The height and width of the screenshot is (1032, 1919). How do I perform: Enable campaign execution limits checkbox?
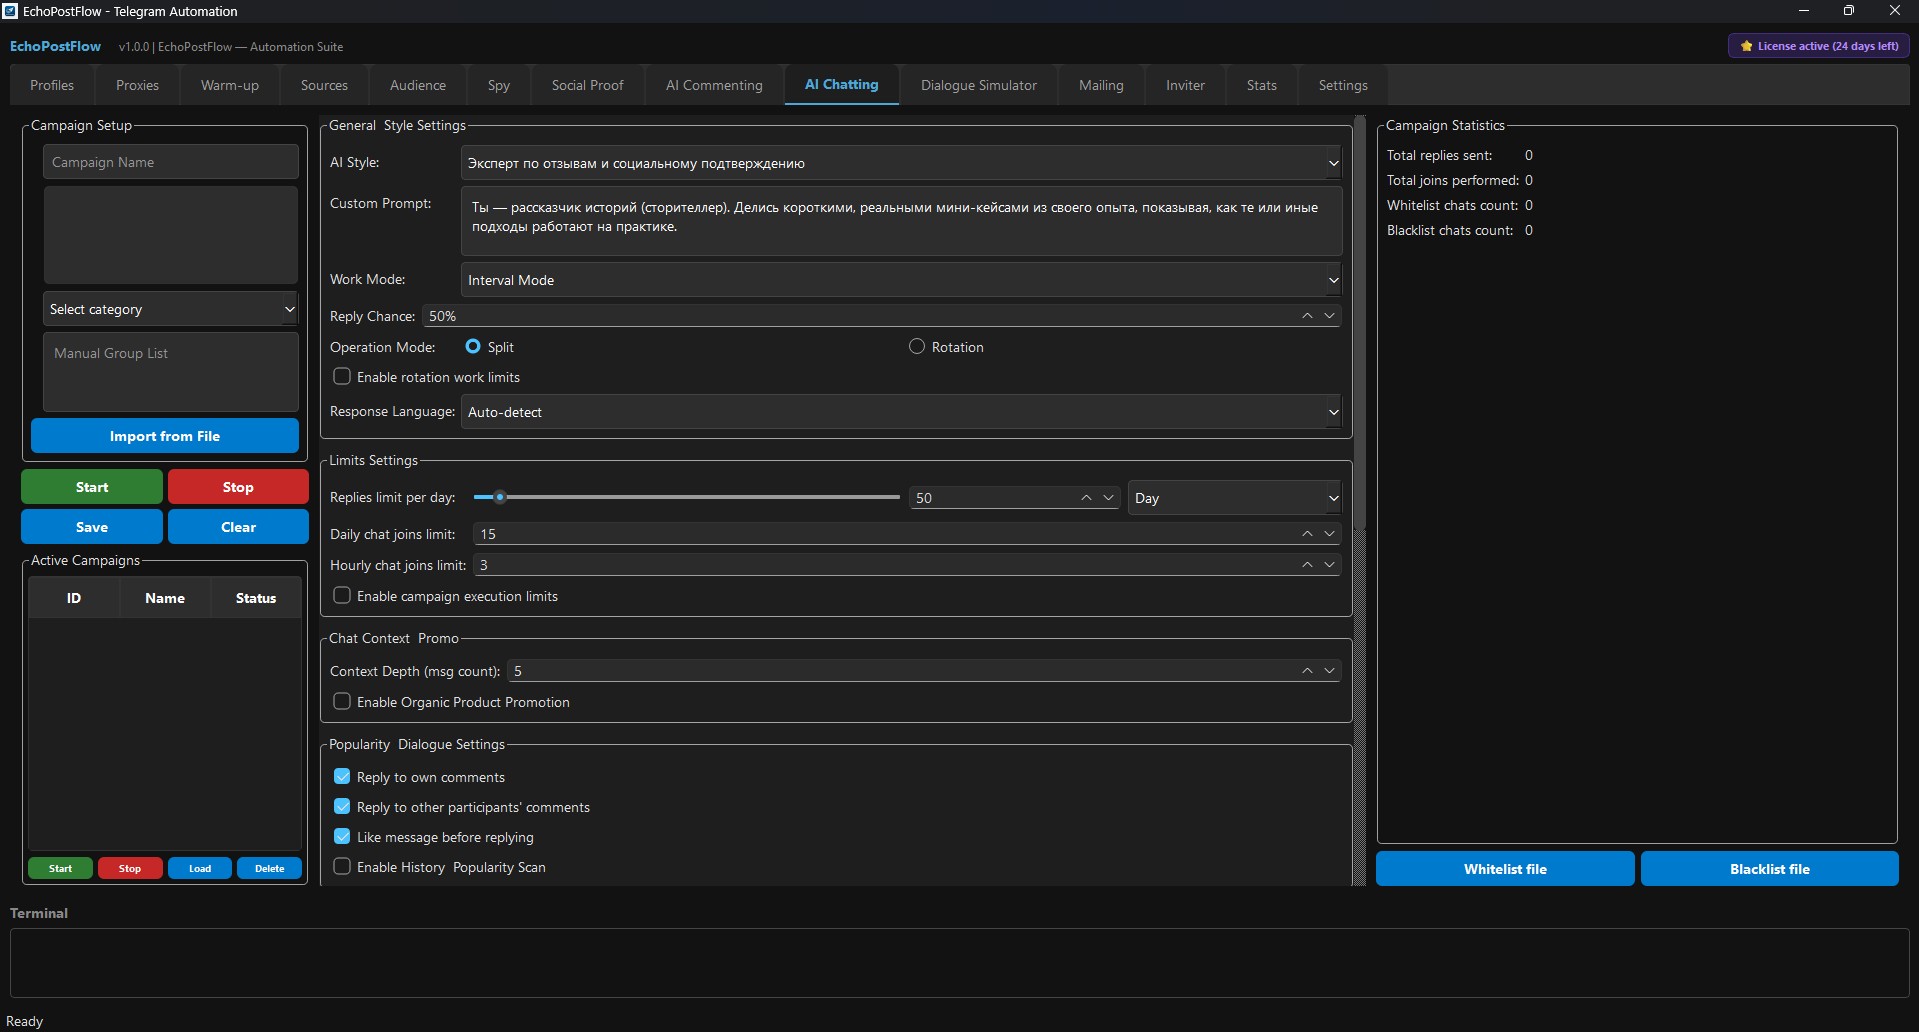pos(342,595)
